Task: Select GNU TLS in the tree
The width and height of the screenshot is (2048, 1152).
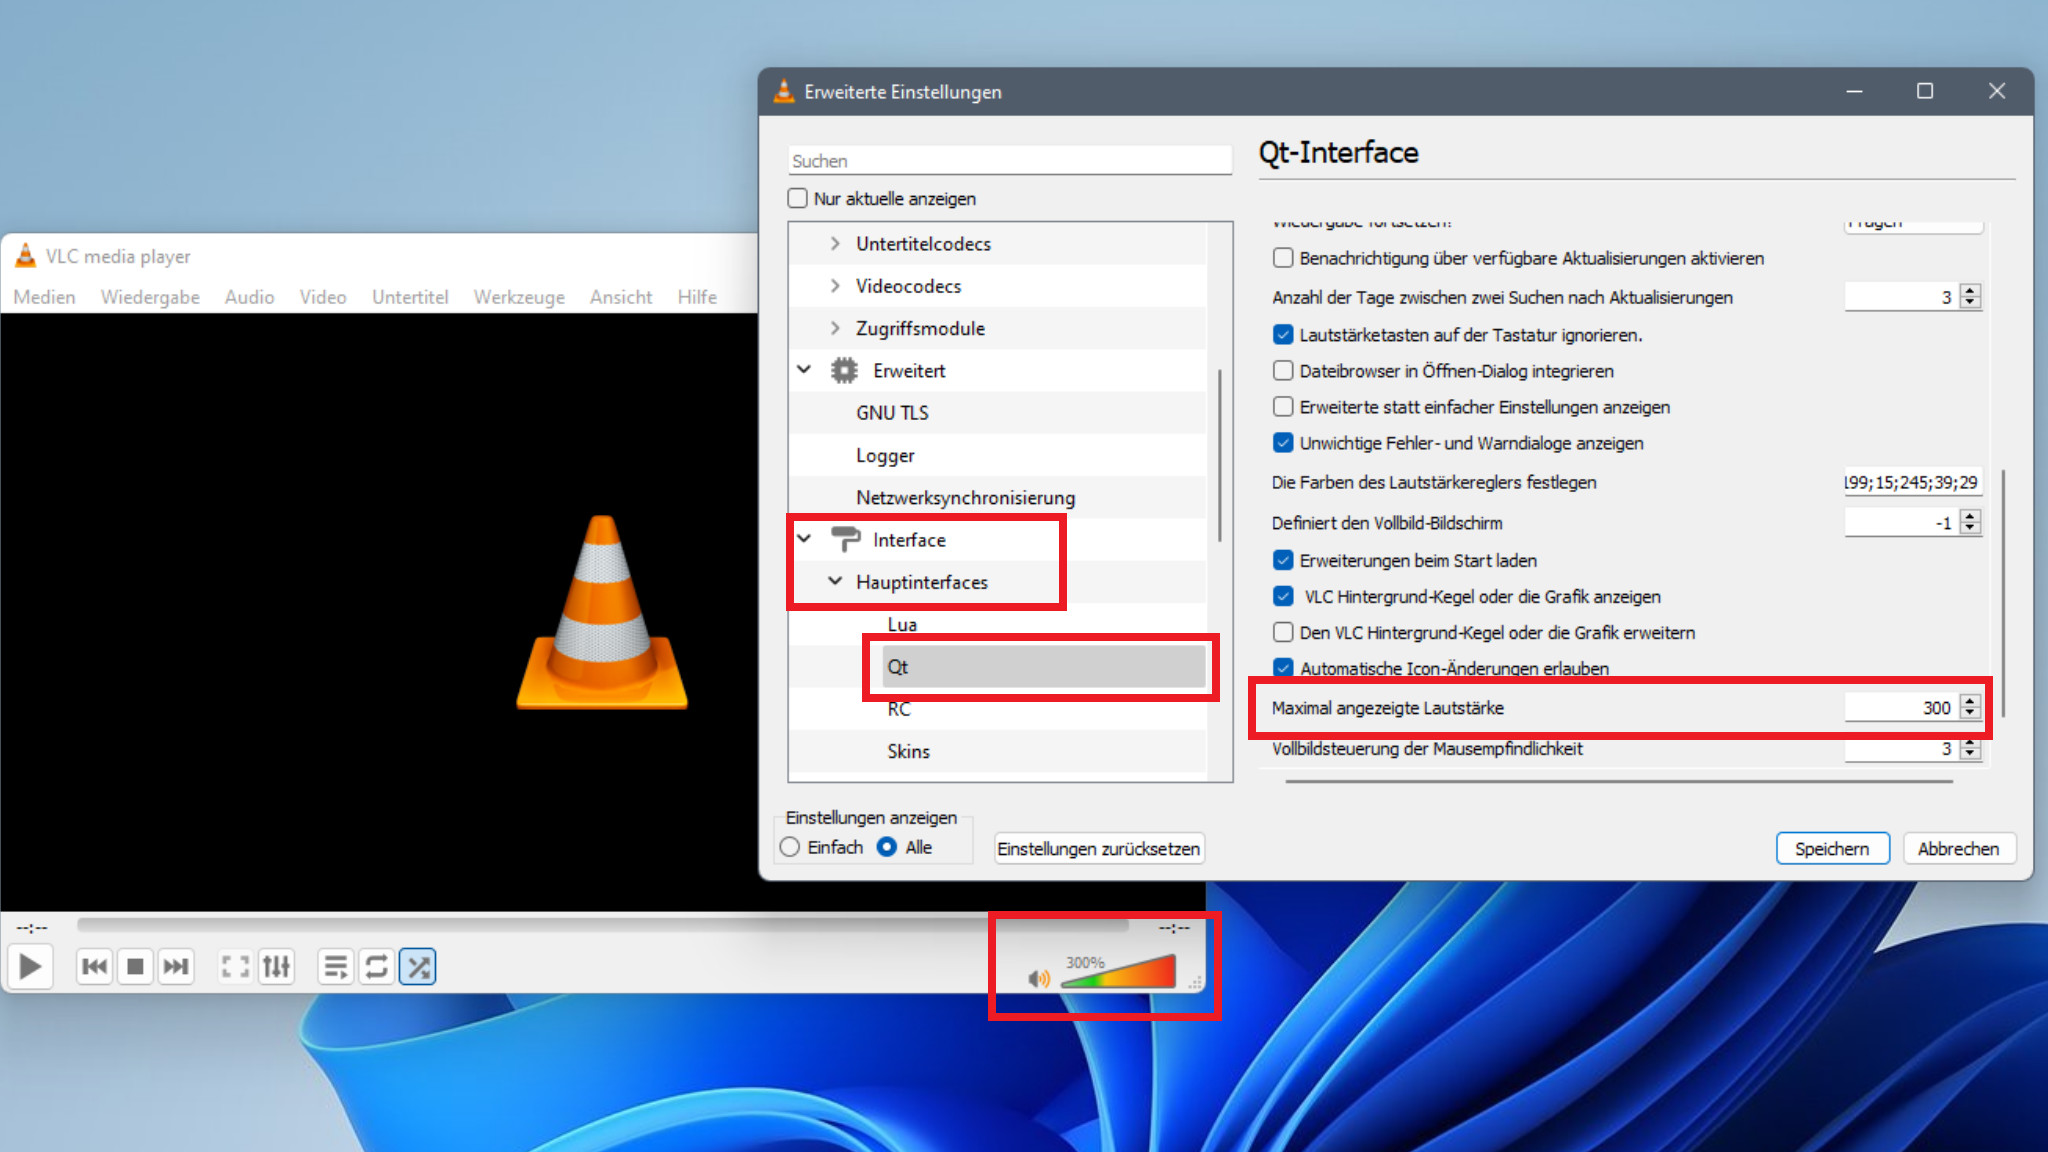Action: pos(892,412)
